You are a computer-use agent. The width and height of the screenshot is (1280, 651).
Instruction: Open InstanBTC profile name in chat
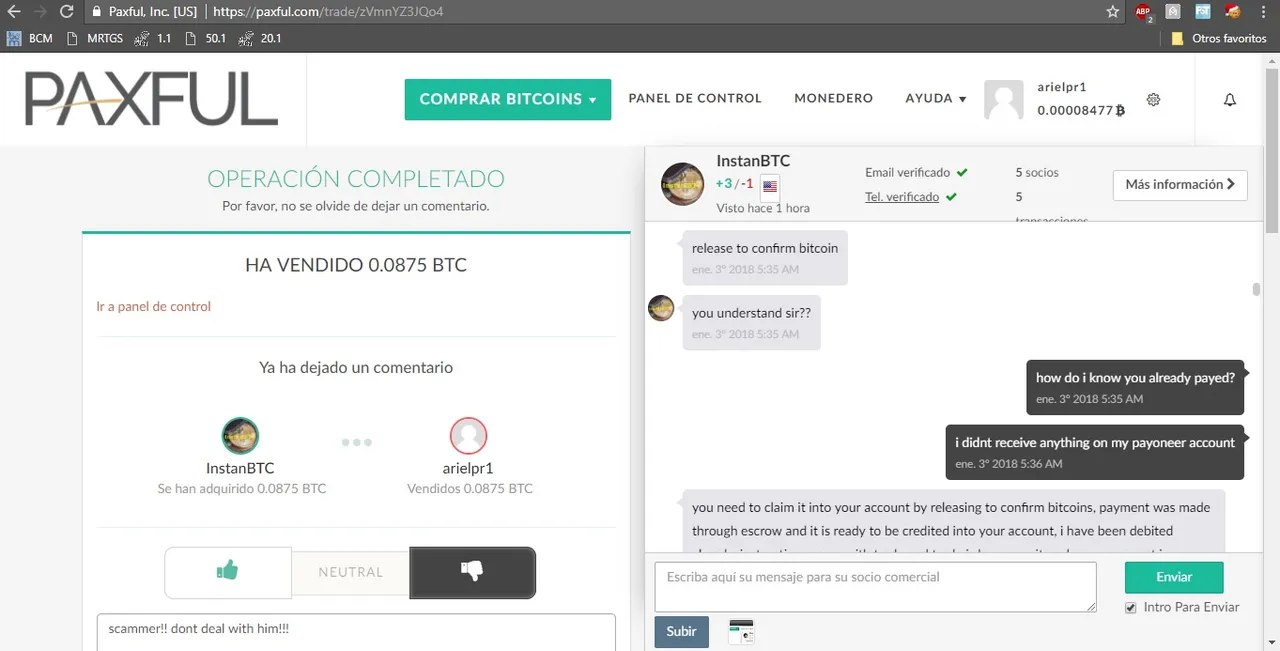(x=753, y=161)
